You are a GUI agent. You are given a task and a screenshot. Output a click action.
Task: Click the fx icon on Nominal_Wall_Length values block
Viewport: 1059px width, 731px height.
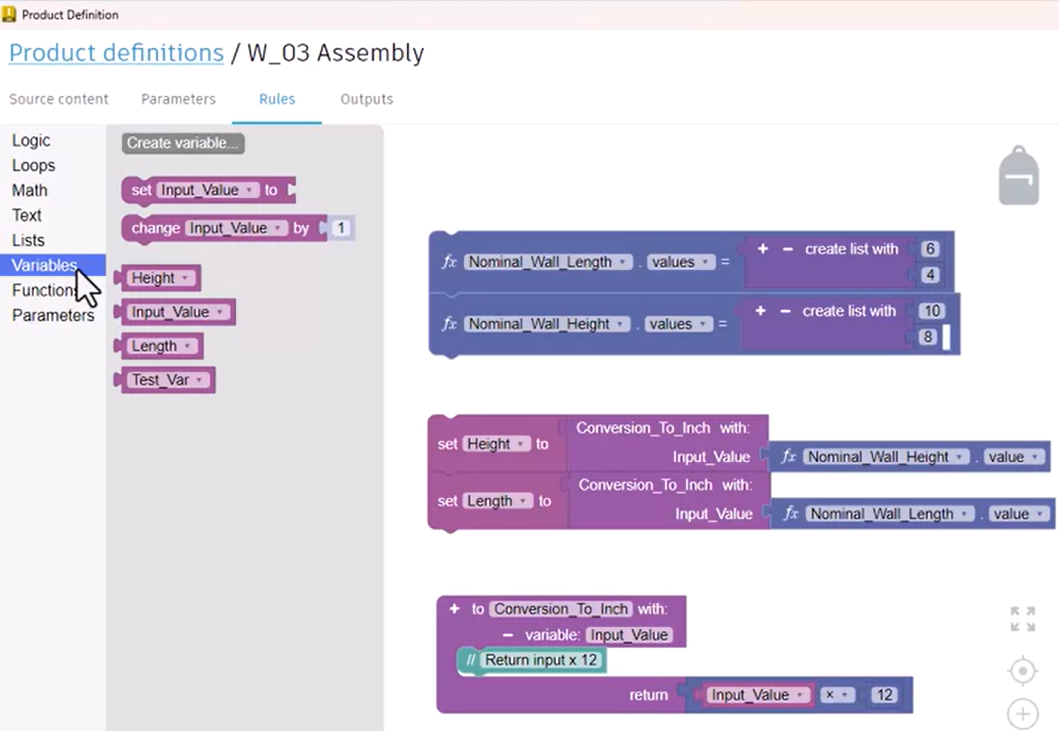[449, 262]
